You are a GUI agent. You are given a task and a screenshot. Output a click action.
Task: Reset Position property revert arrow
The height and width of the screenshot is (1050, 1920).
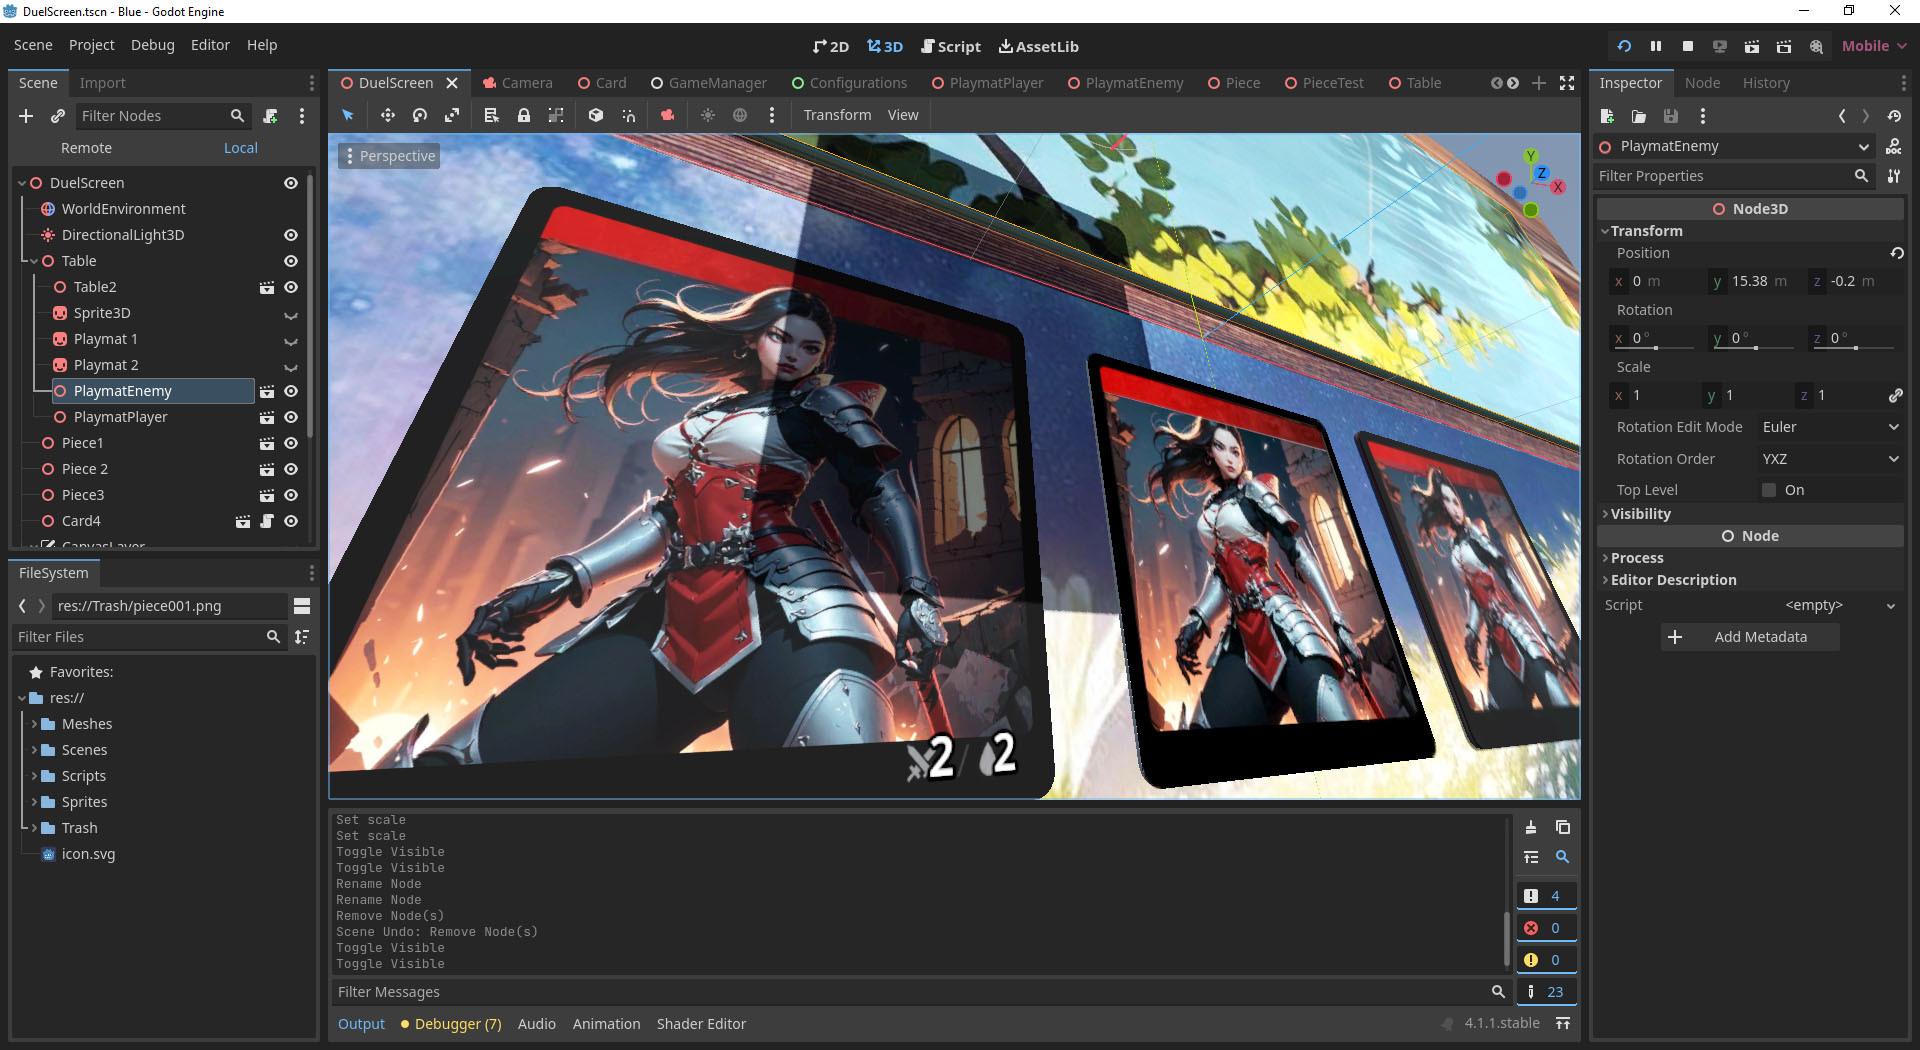[1896, 253]
